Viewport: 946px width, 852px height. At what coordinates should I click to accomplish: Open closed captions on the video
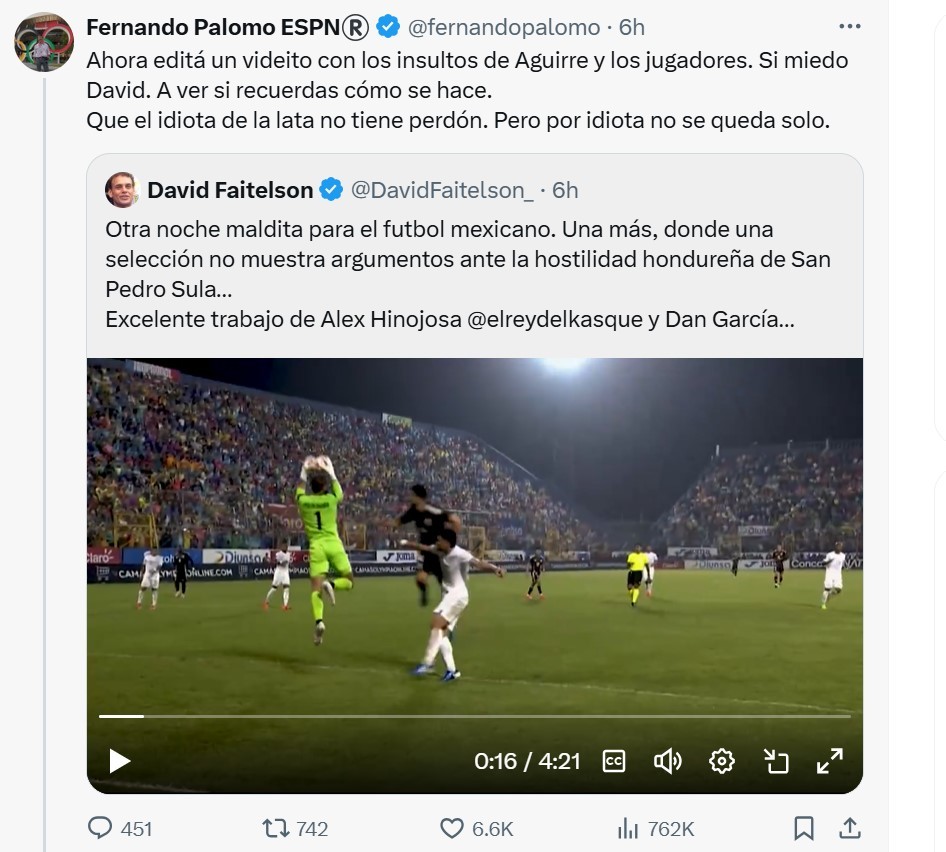coord(614,760)
